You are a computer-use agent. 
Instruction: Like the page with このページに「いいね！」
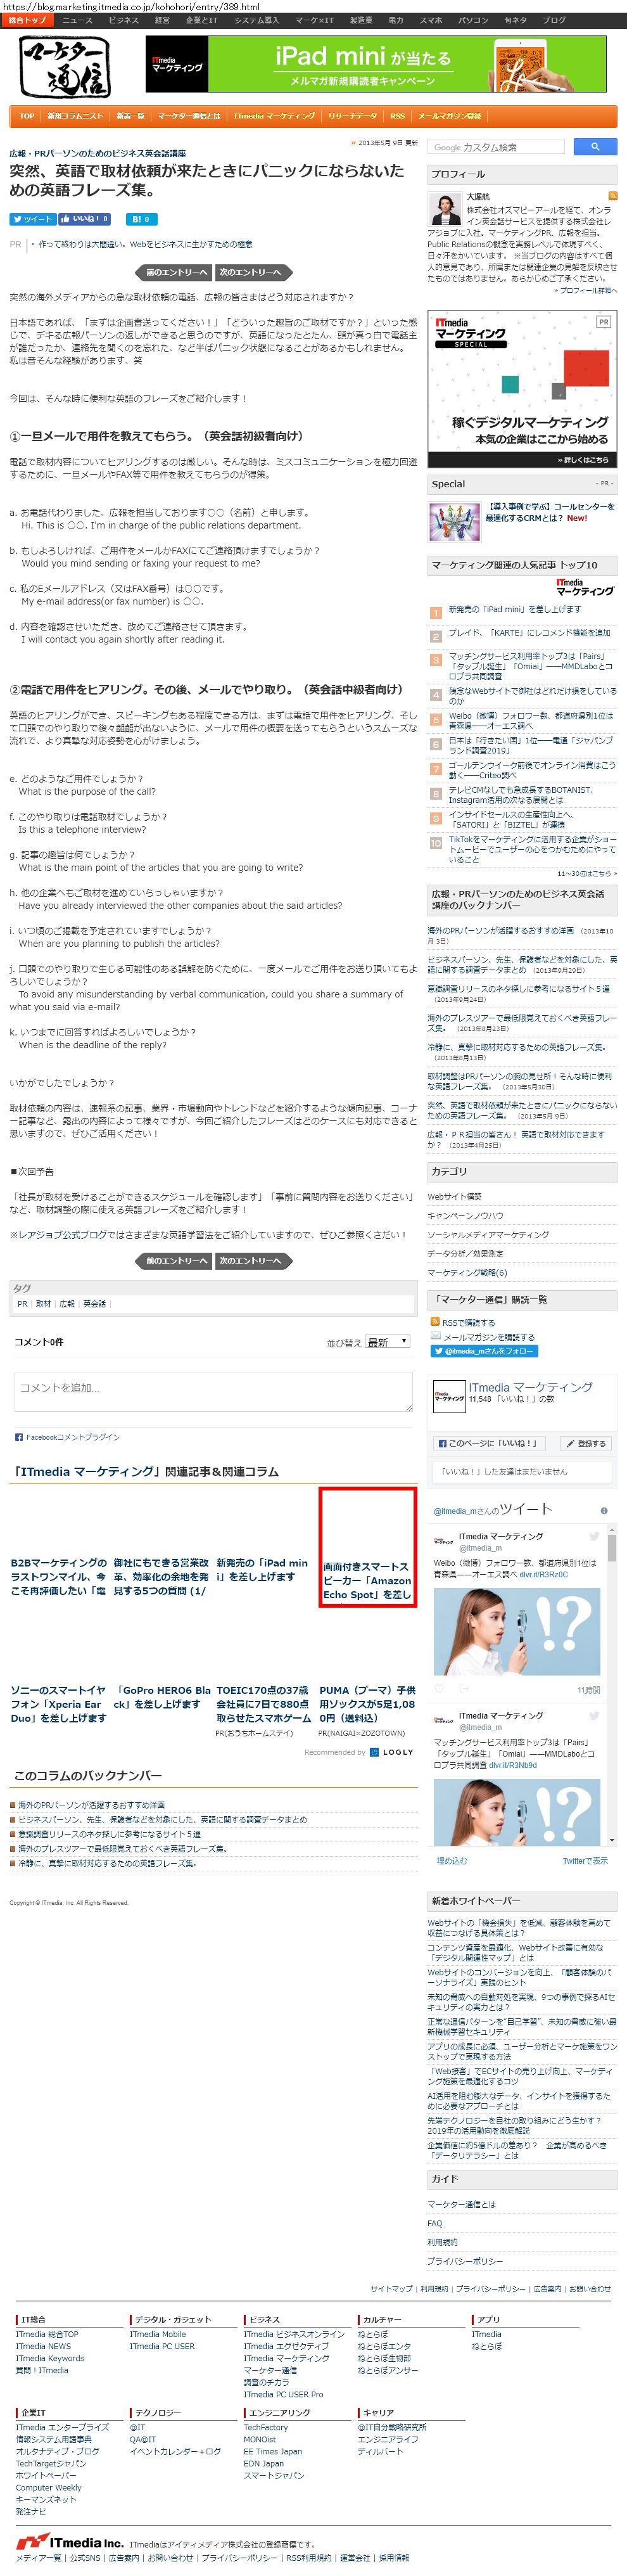point(489,1443)
